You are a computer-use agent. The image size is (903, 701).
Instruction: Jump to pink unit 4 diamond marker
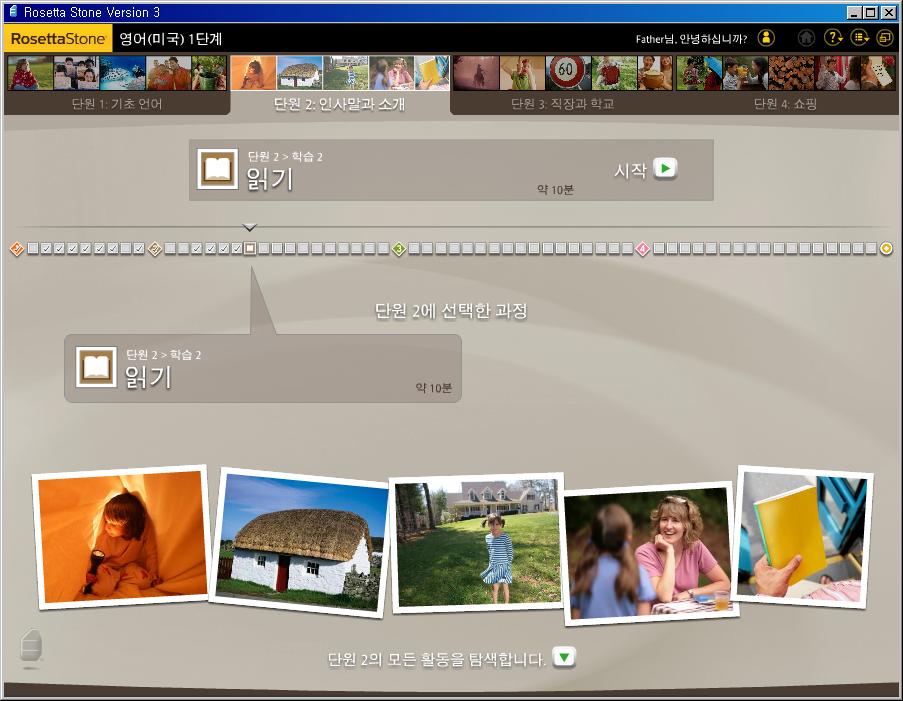643,249
